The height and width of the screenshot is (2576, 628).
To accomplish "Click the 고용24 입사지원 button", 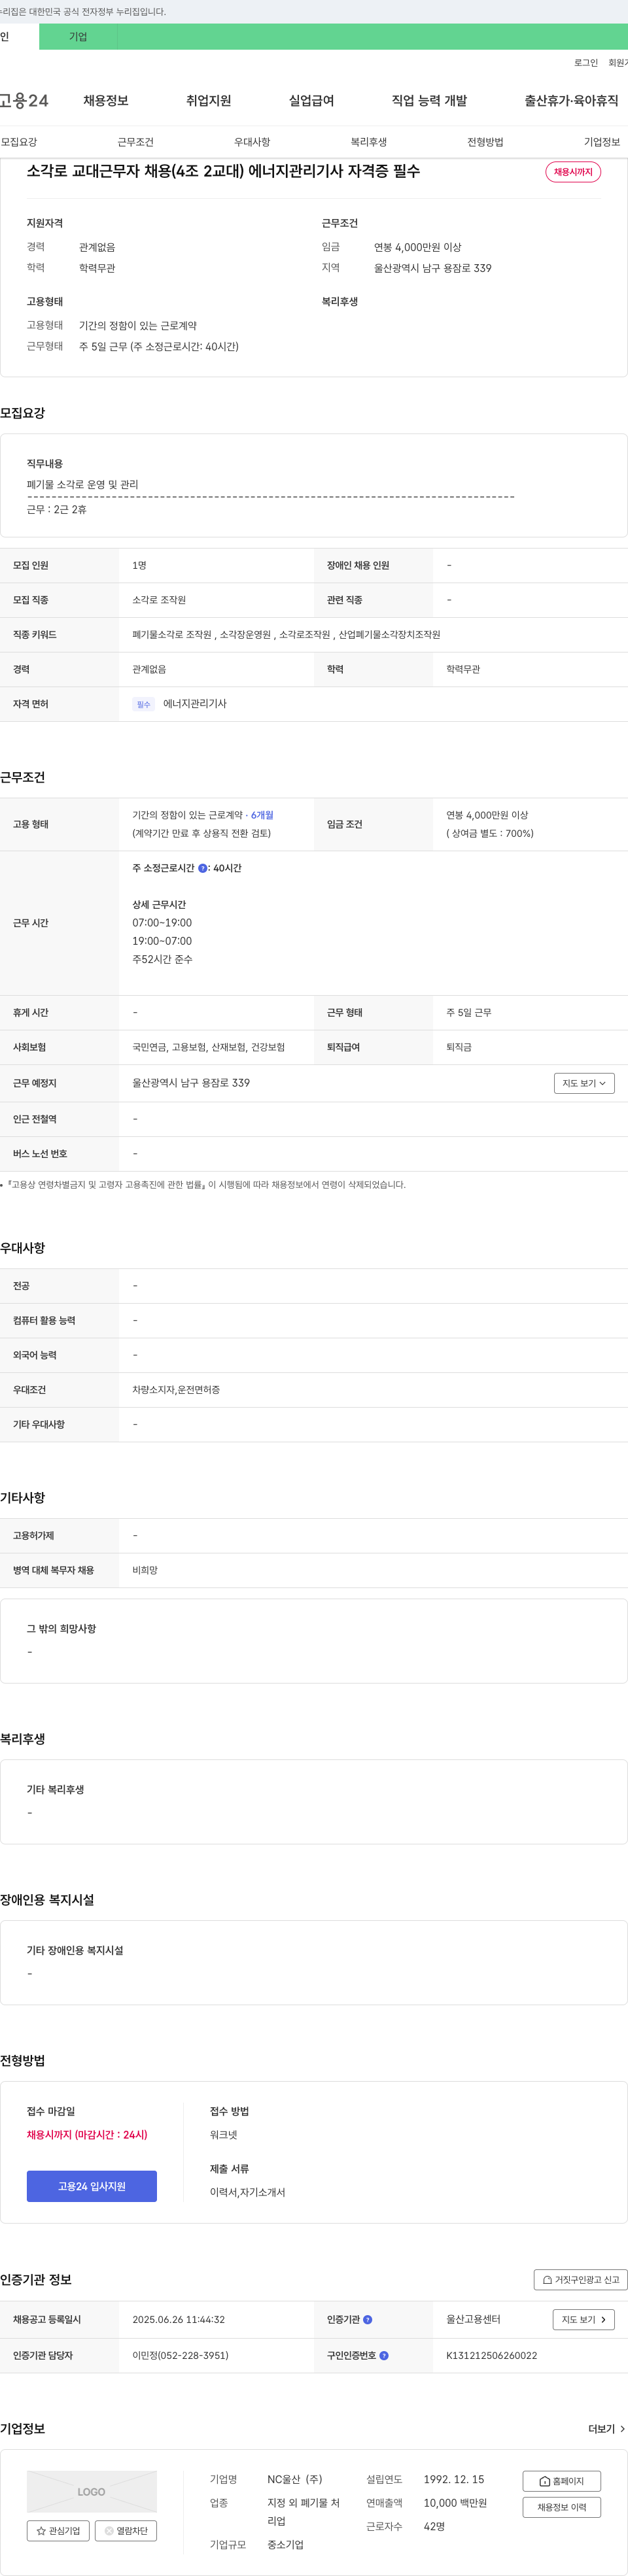I will 92,2186.
